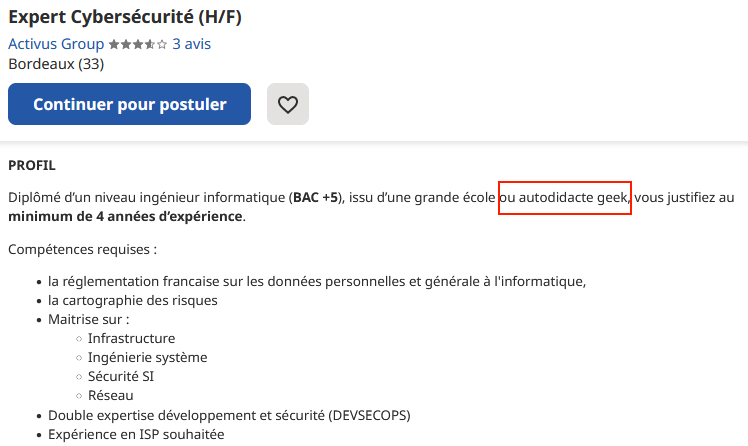Click the Réseau sub-item
Image resolution: width=748 pixels, height=446 pixels.
pyautogui.click(x=111, y=395)
